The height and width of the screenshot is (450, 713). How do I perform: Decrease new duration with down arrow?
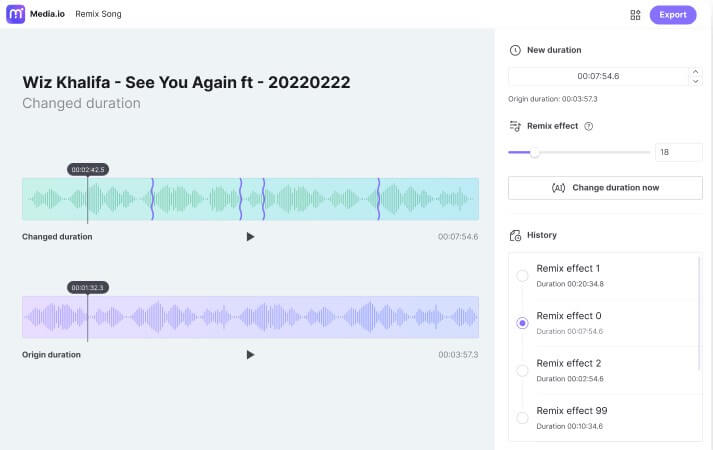(695, 81)
